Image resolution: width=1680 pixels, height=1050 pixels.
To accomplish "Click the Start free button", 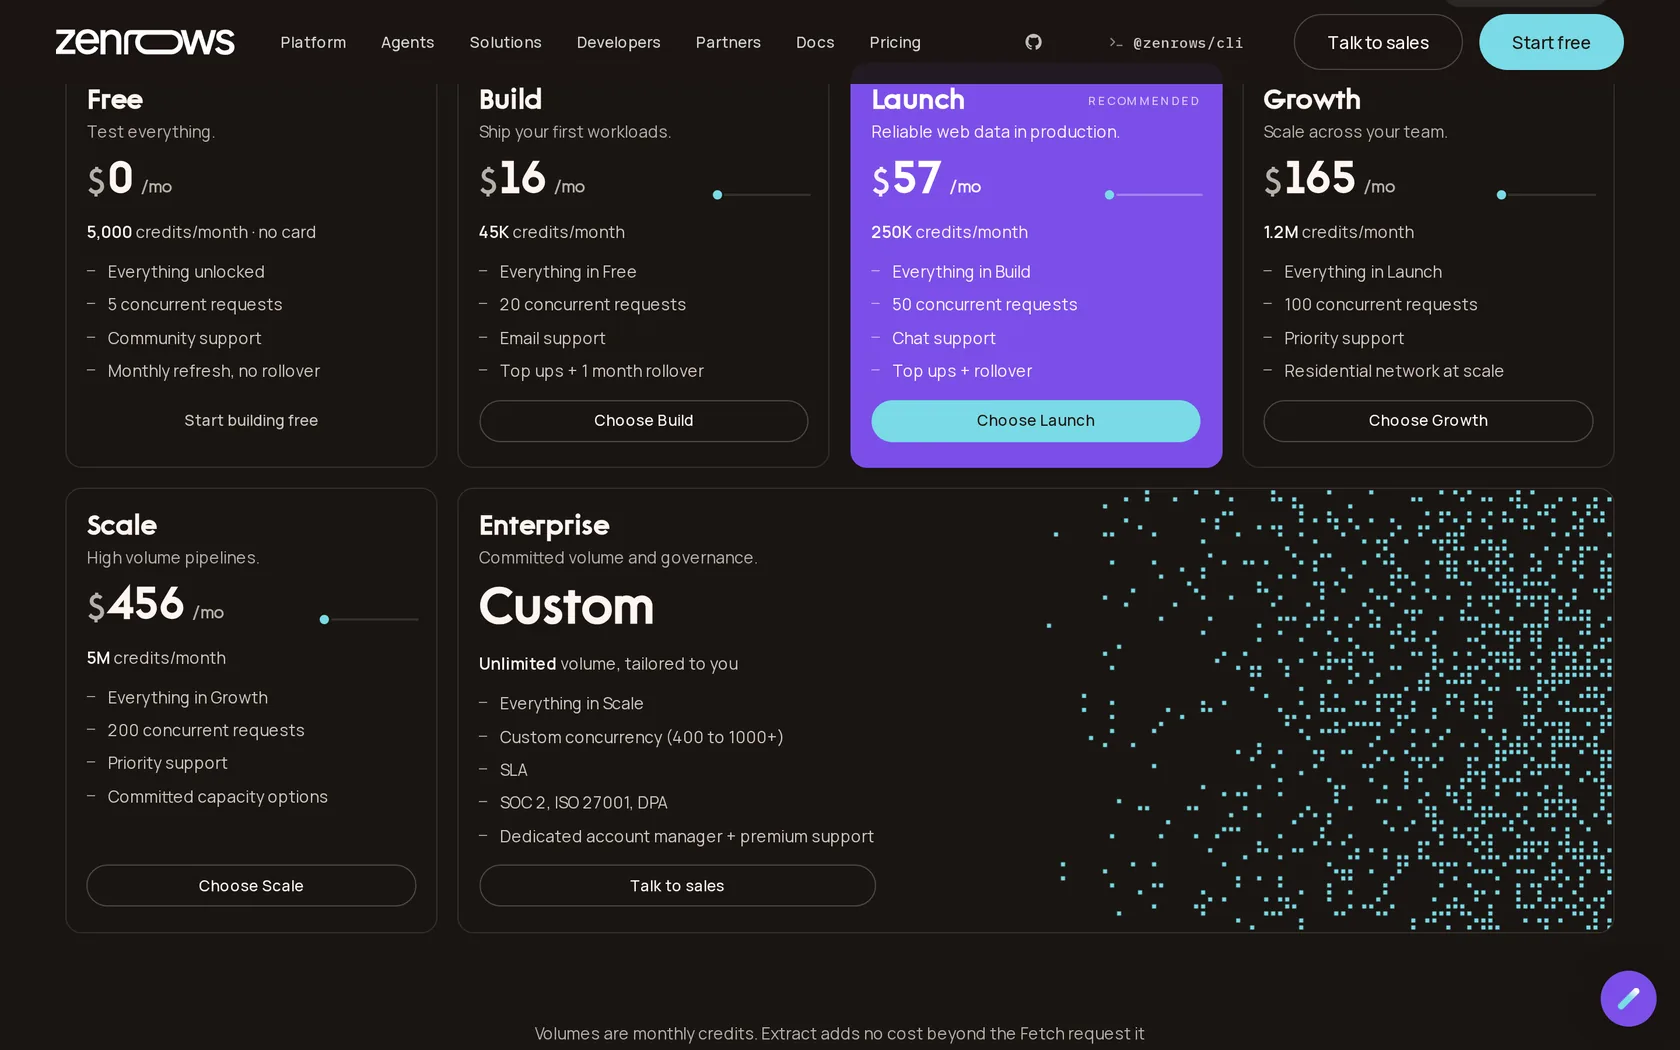I will click(1551, 42).
